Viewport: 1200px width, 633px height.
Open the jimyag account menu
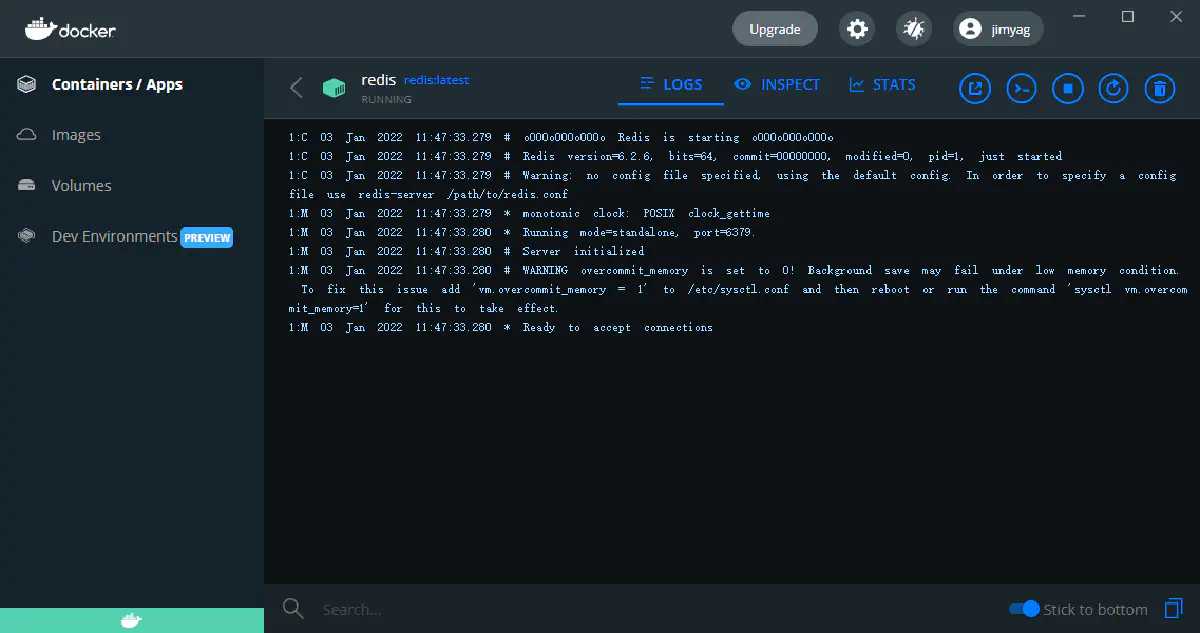click(997, 29)
